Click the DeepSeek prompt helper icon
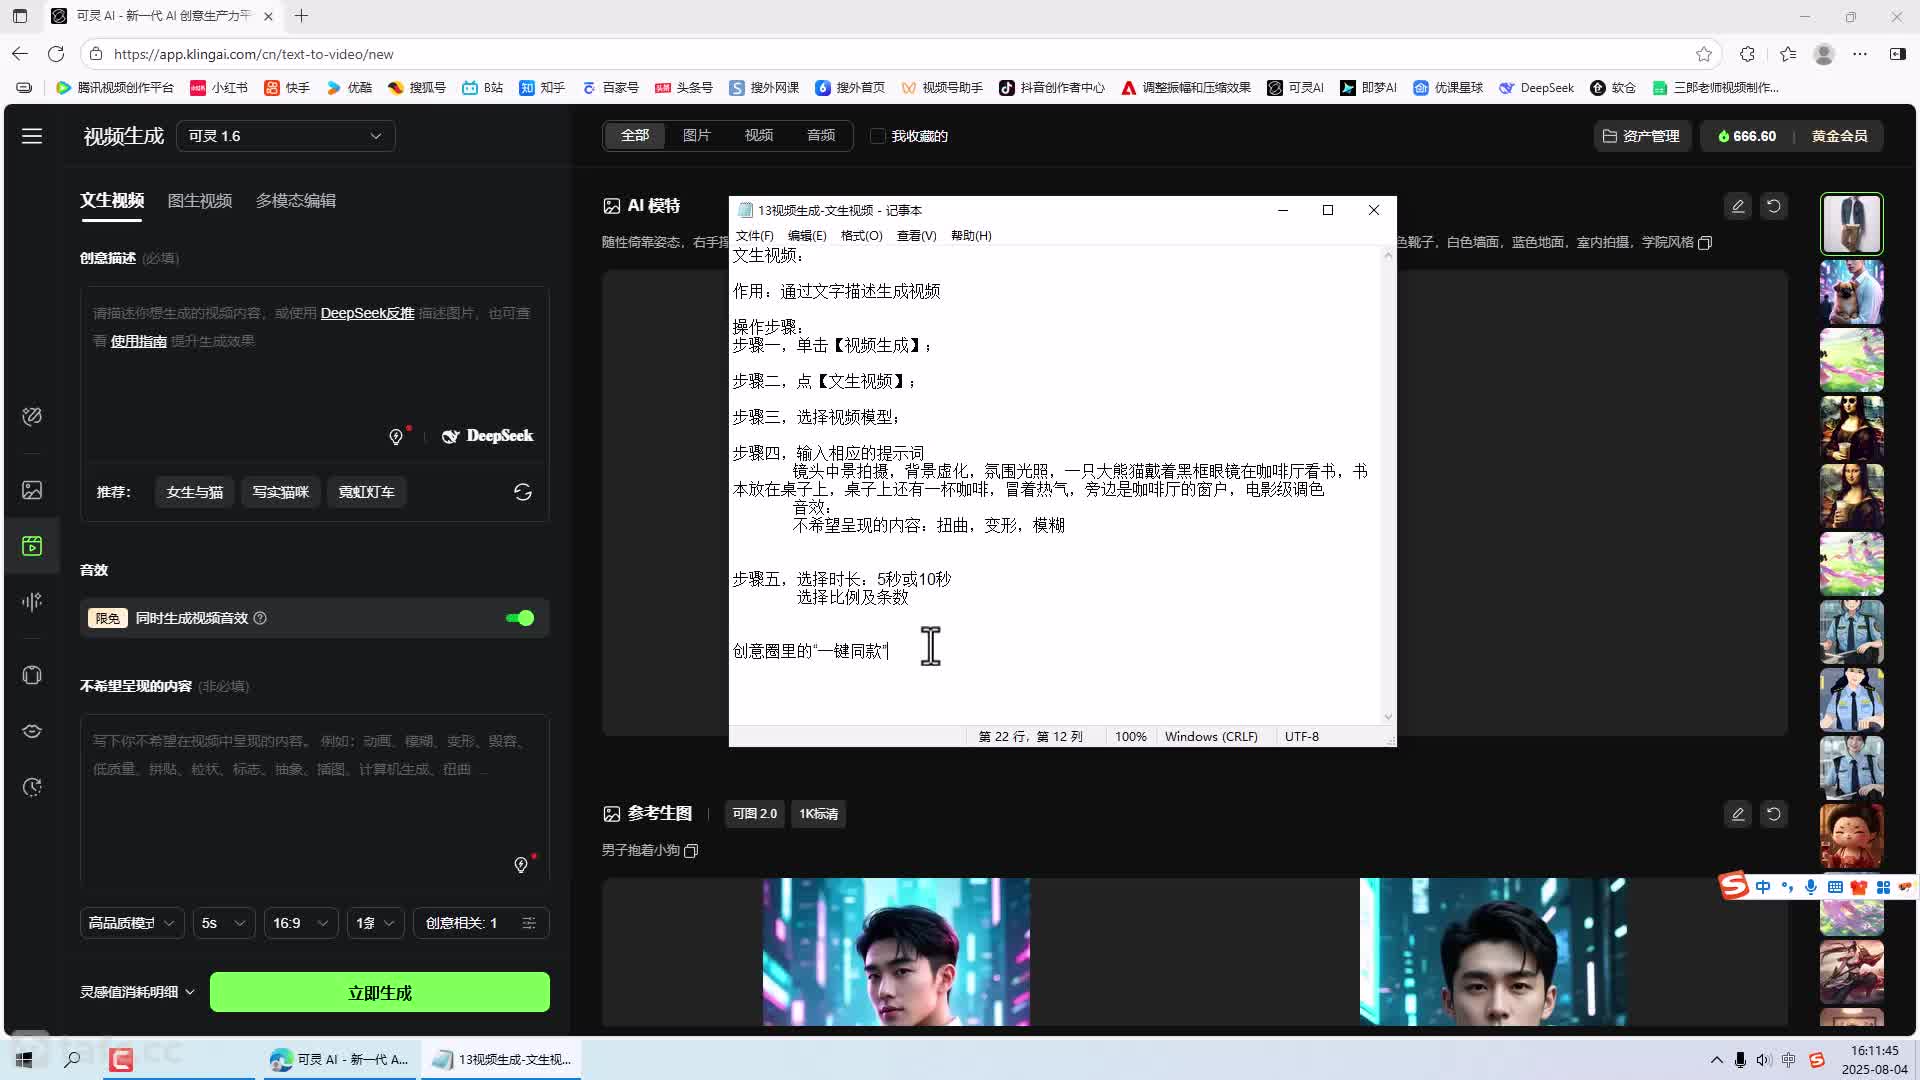This screenshot has height=1080, width=1920. point(488,436)
